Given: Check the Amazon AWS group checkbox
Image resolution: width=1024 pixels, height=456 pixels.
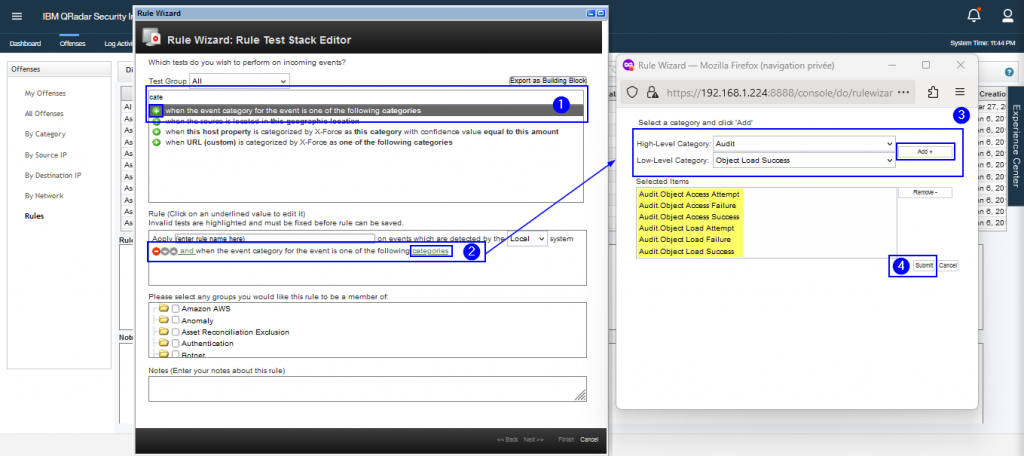Looking at the screenshot, I should (176, 308).
